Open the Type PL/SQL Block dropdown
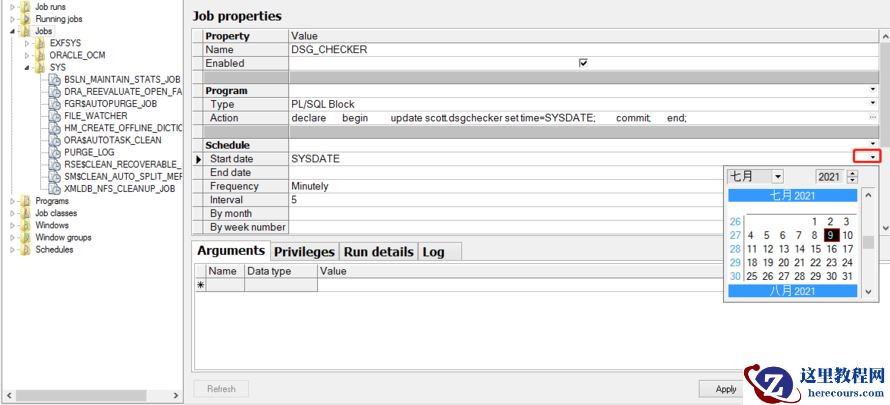The width and height of the screenshot is (890, 405). [873, 103]
